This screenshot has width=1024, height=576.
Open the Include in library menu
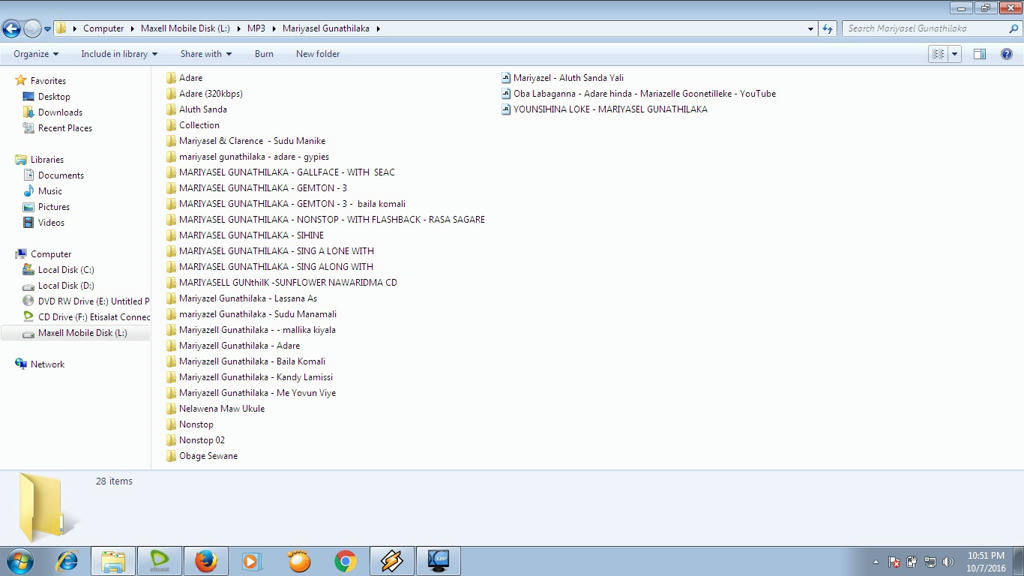pyautogui.click(x=119, y=54)
